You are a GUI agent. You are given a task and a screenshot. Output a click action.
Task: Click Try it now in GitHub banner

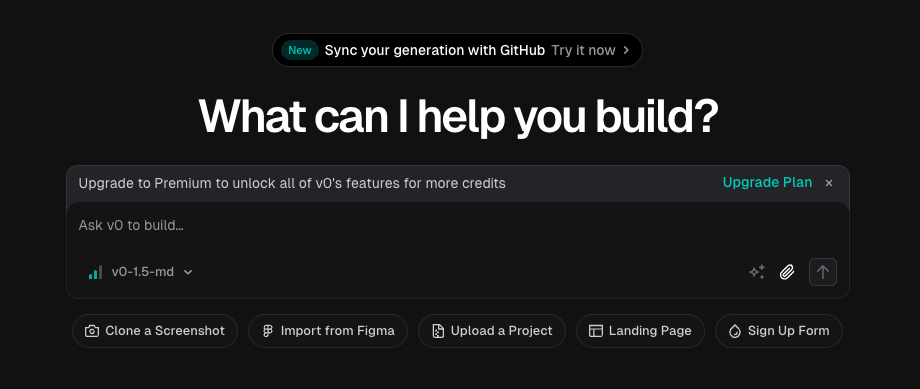point(583,50)
